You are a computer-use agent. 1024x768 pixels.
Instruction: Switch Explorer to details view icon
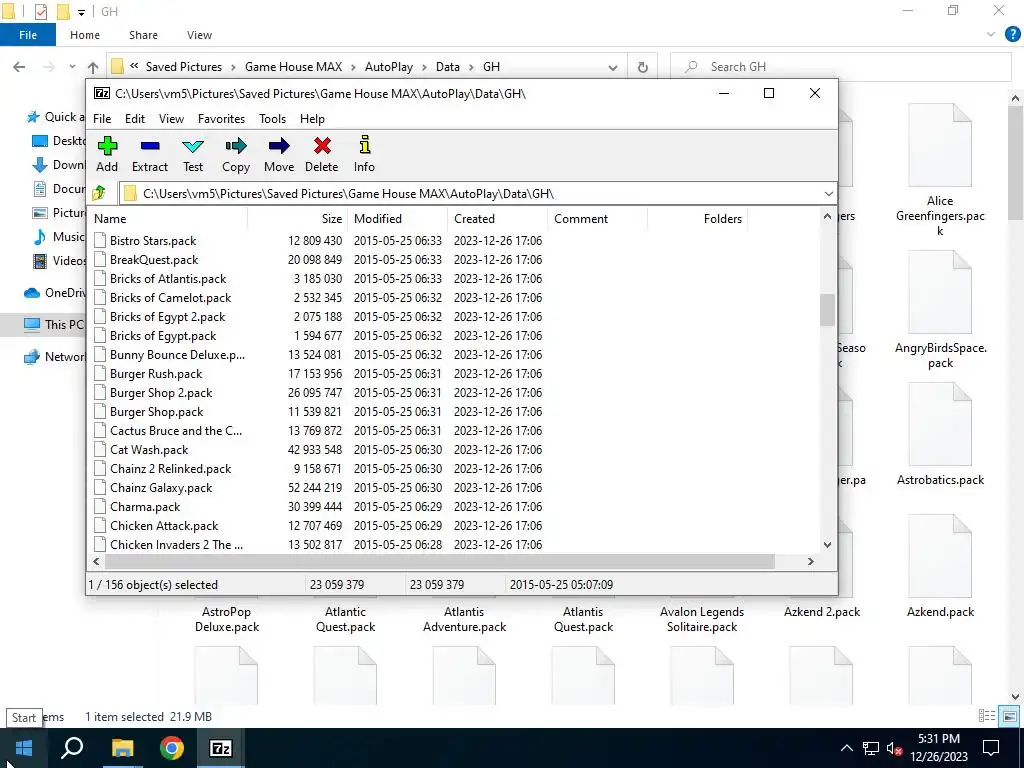click(x=987, y=716)
